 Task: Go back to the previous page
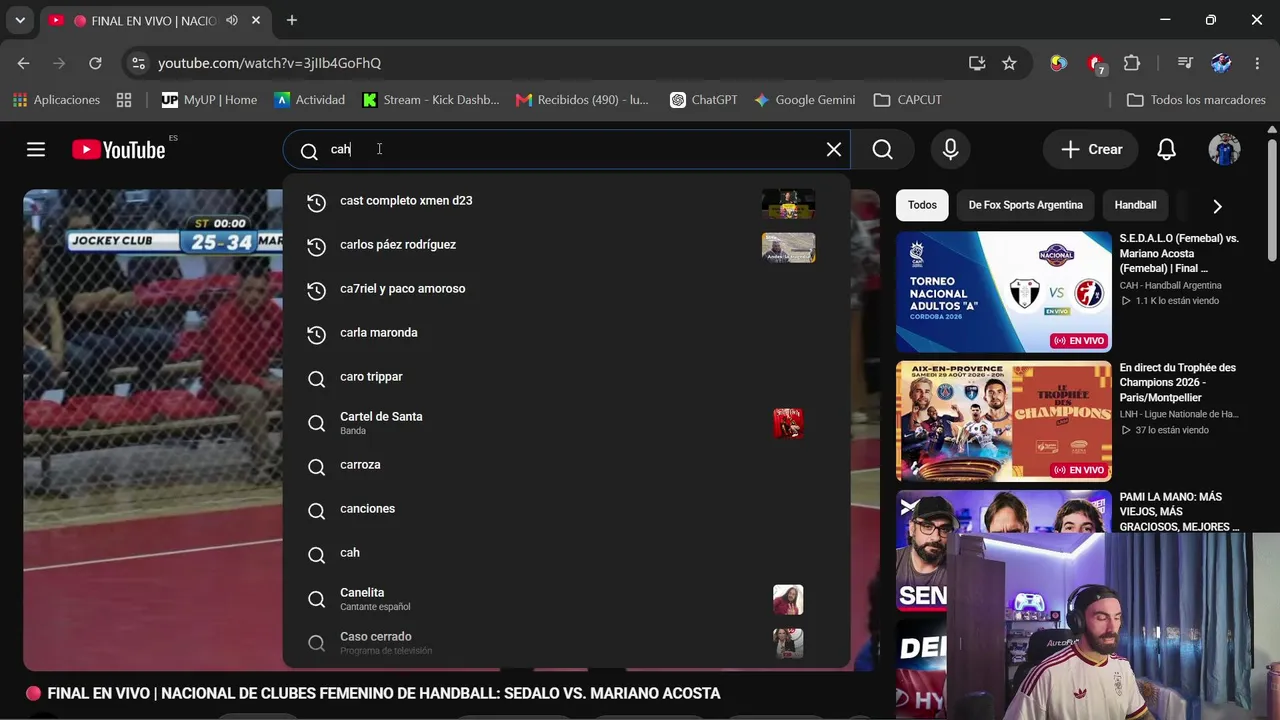[x=23, y=63]
